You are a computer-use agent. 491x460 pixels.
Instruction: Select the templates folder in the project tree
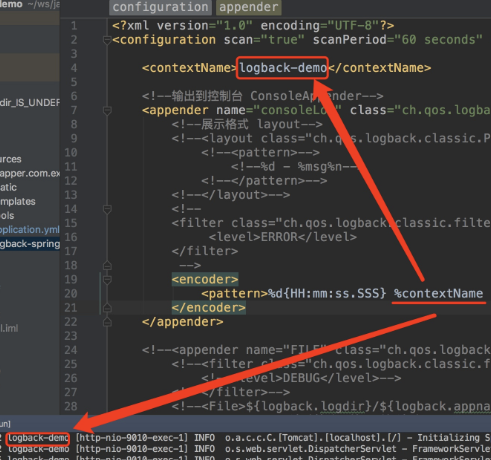pos(18,201)
